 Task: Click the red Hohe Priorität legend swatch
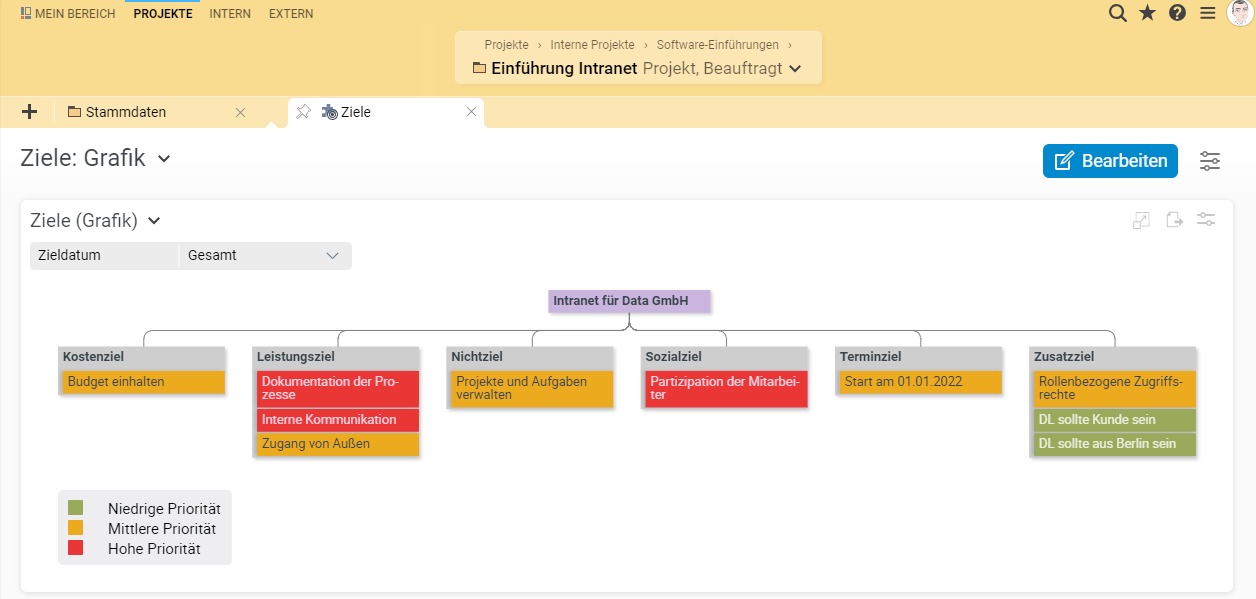tap(75, 548)
